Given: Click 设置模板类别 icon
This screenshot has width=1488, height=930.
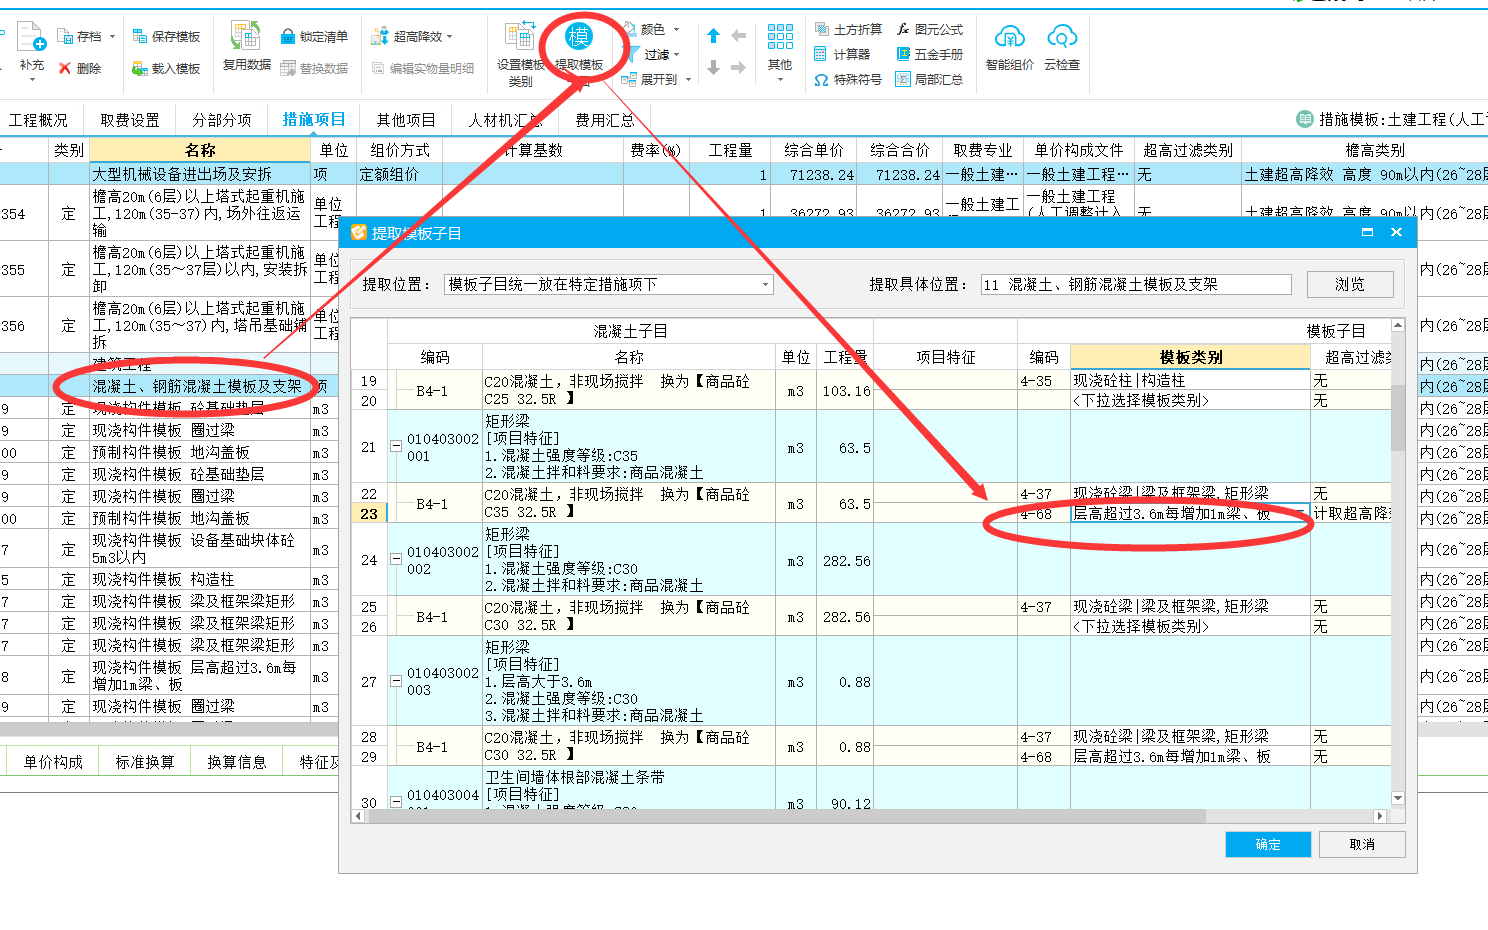Looking at the screenshot, I should click(519, 37).
